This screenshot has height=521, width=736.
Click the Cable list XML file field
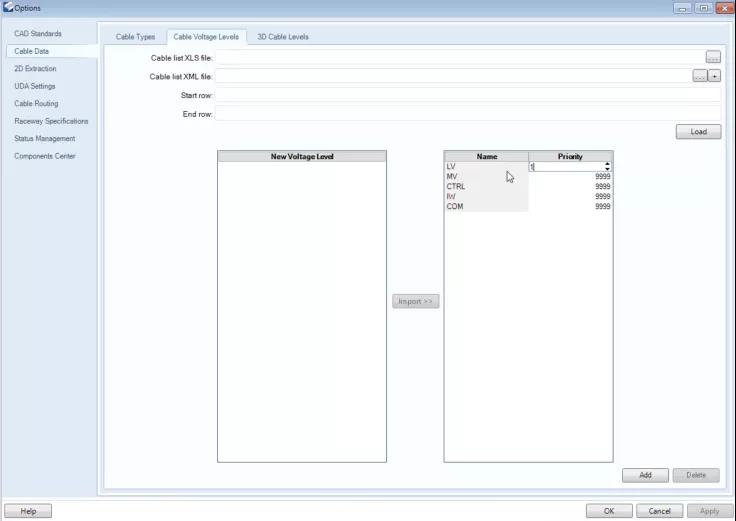click(x=453, y=76)
